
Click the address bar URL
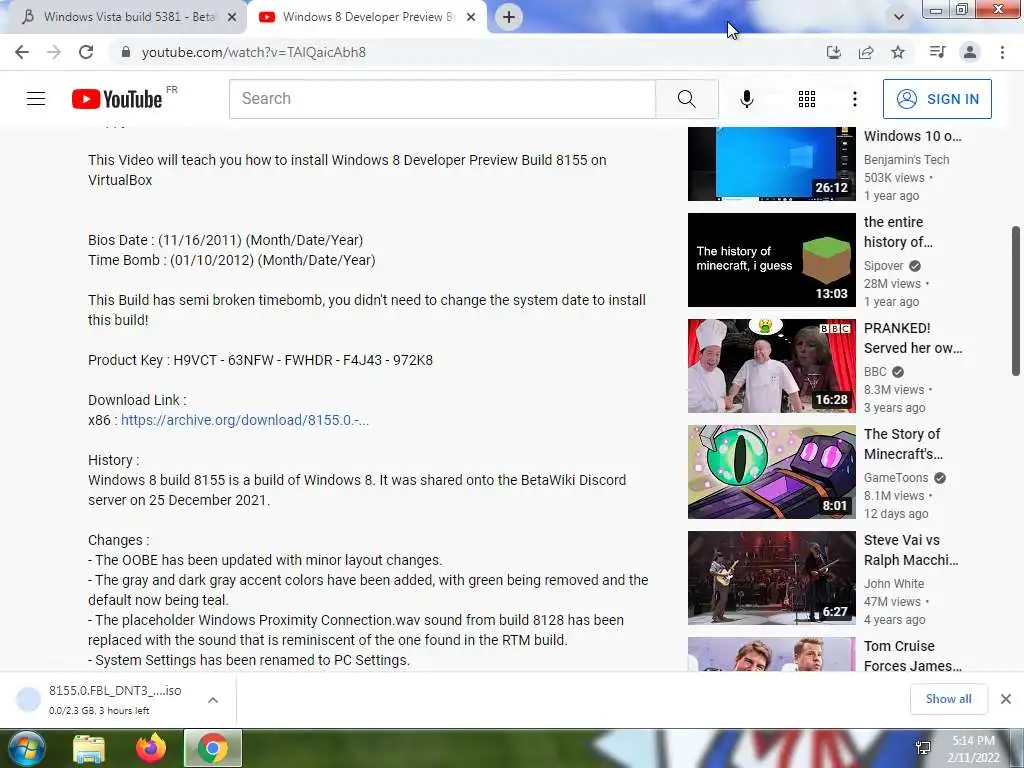point(253,52)
